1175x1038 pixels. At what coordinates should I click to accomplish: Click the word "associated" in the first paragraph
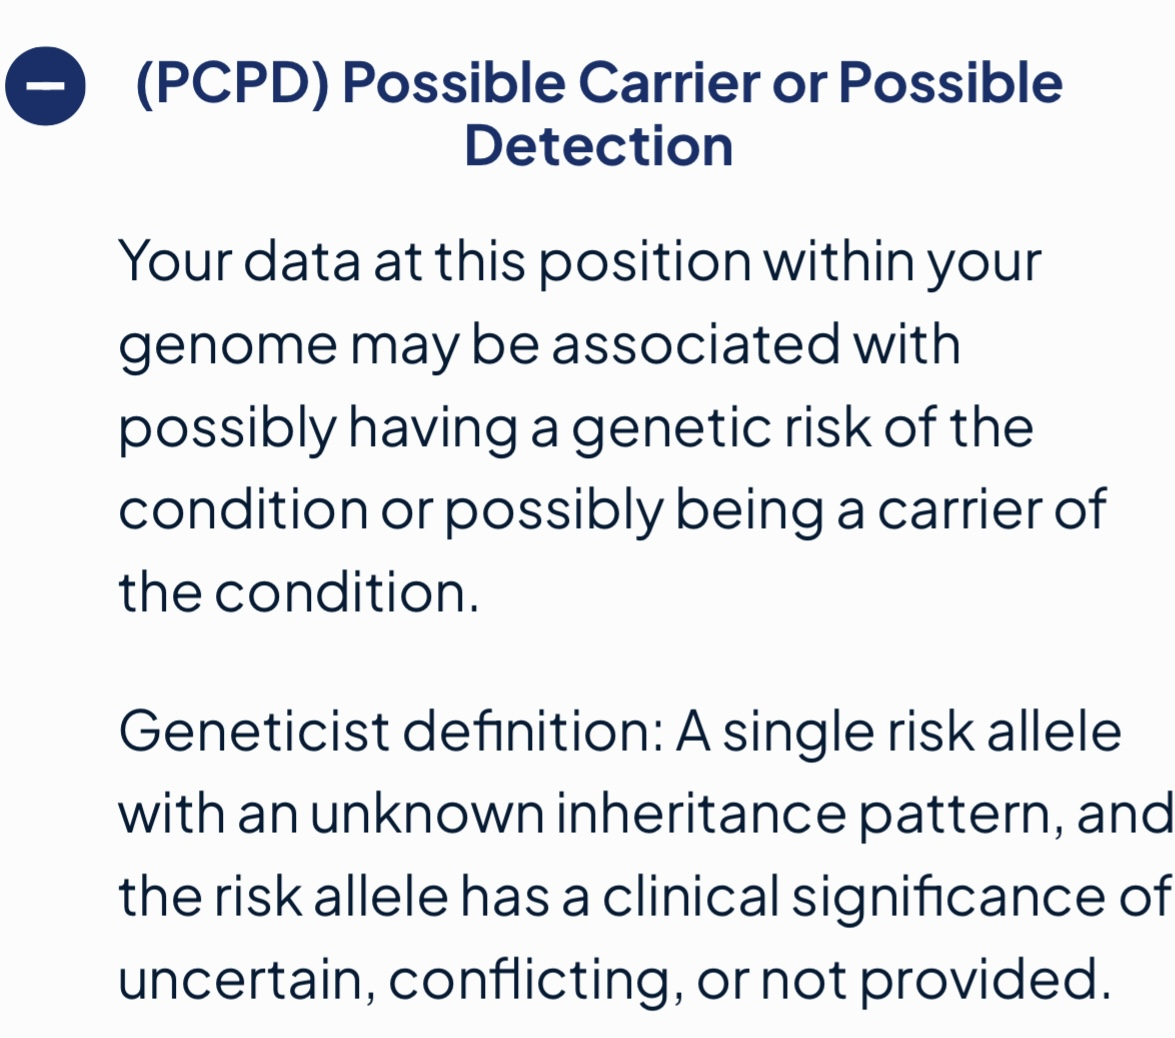pyautogui.click(x=695, y=346)
